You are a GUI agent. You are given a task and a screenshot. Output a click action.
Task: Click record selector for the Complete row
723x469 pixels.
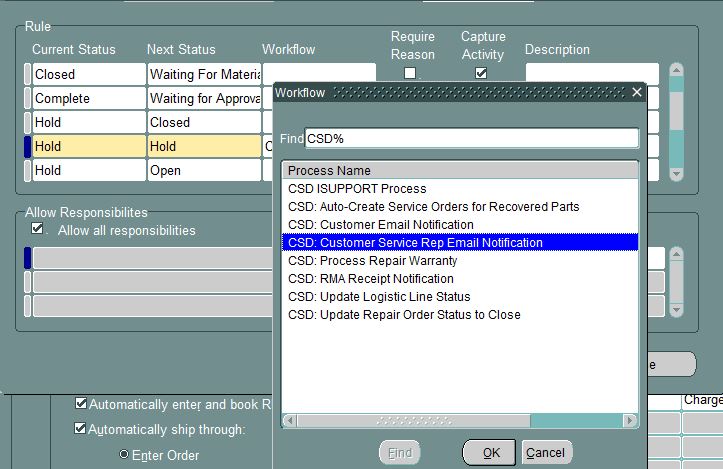[x=28, y=98]
